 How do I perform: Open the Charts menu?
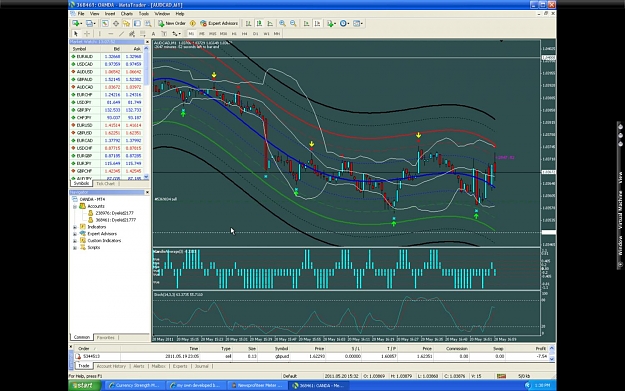point(127,14)
